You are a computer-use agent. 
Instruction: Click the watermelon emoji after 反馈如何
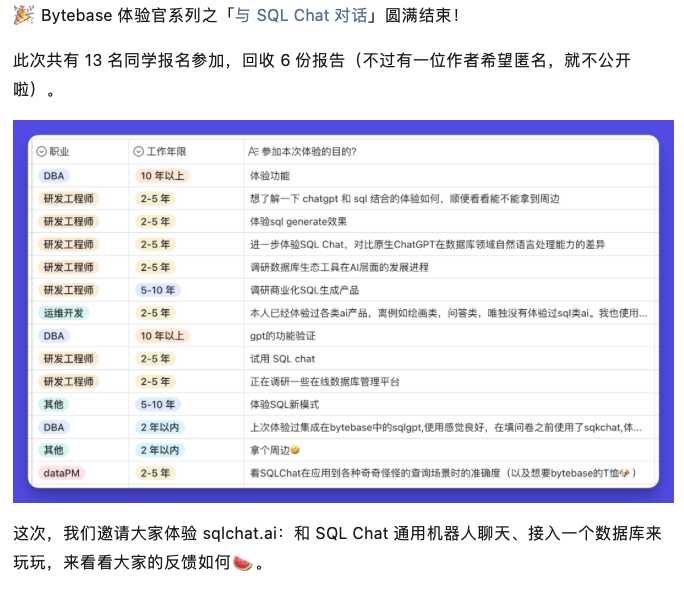[x=243, y=563]
